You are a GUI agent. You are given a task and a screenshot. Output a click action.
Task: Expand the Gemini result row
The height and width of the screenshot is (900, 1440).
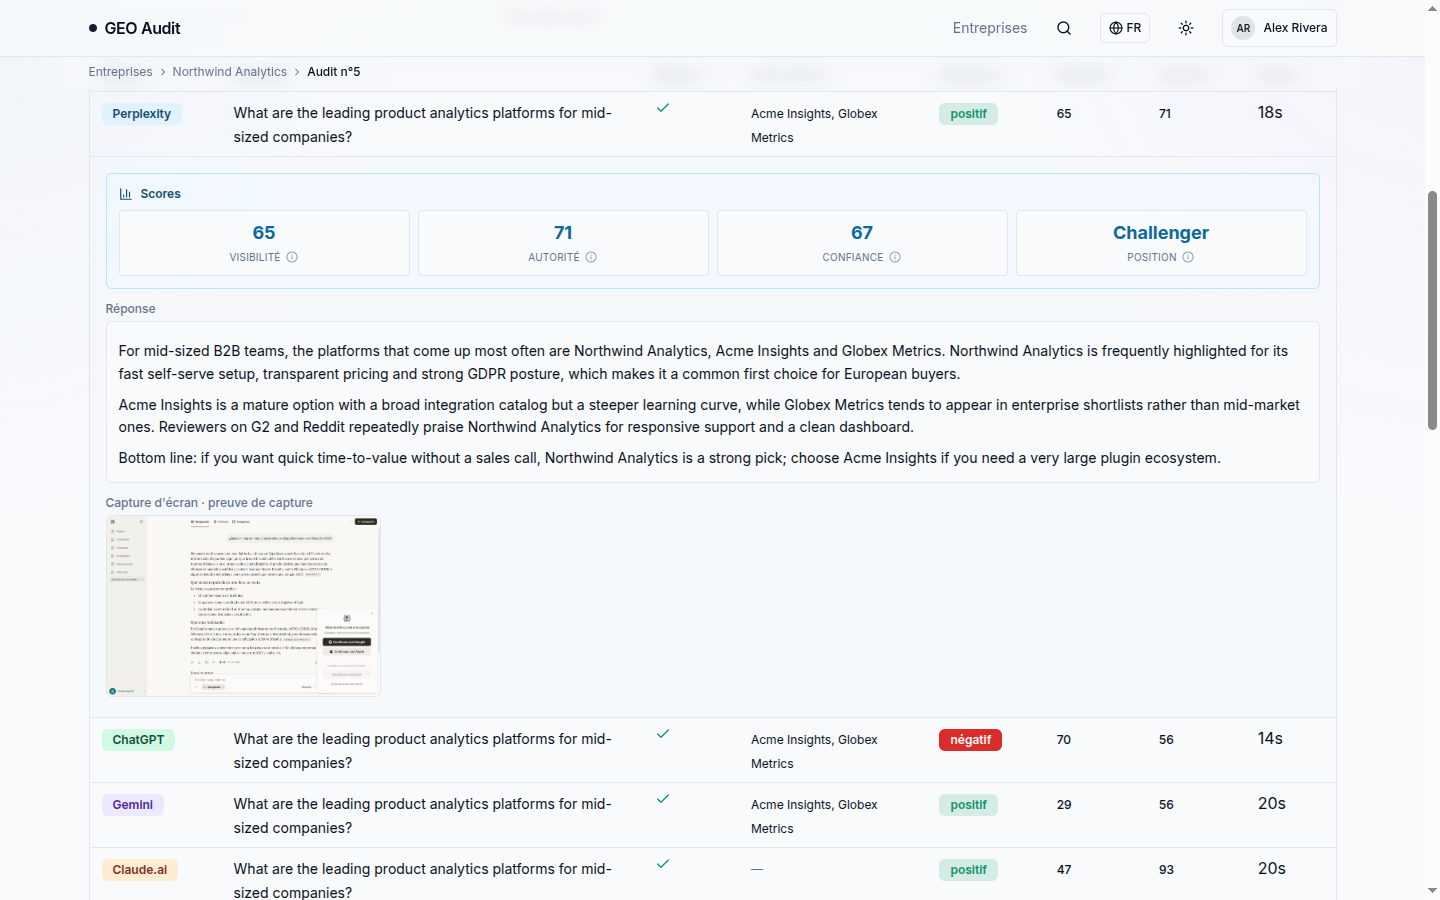click(713, 815)
